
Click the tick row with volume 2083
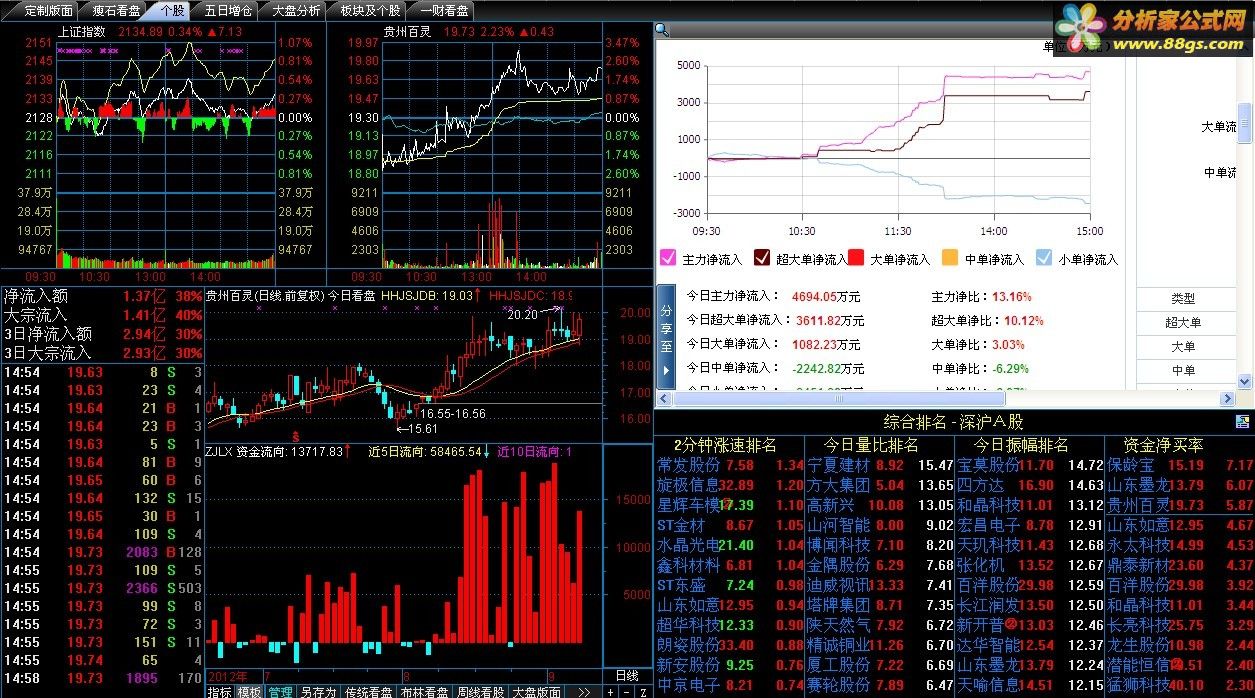(102, 552)
